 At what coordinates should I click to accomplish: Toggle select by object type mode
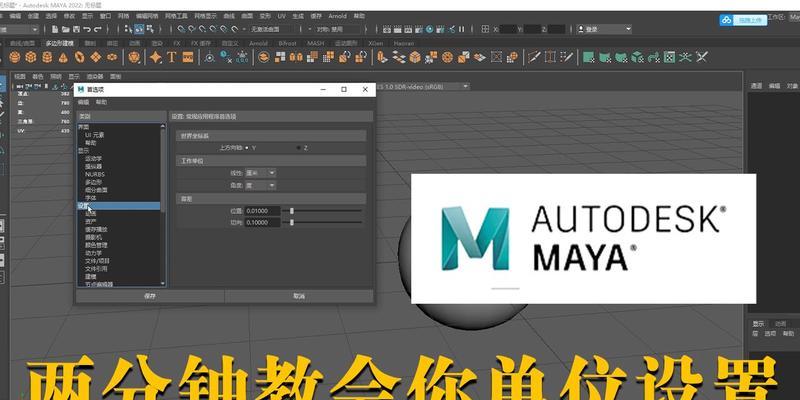(138, 30)
